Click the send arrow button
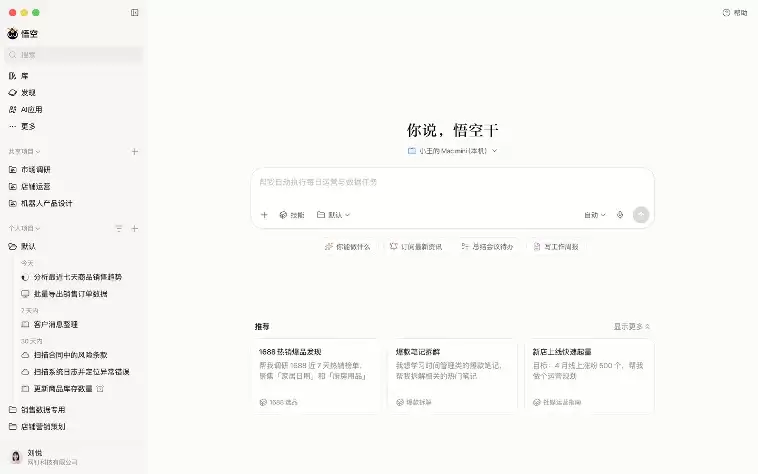The image size is (758, 474). (x=641, y=215)
